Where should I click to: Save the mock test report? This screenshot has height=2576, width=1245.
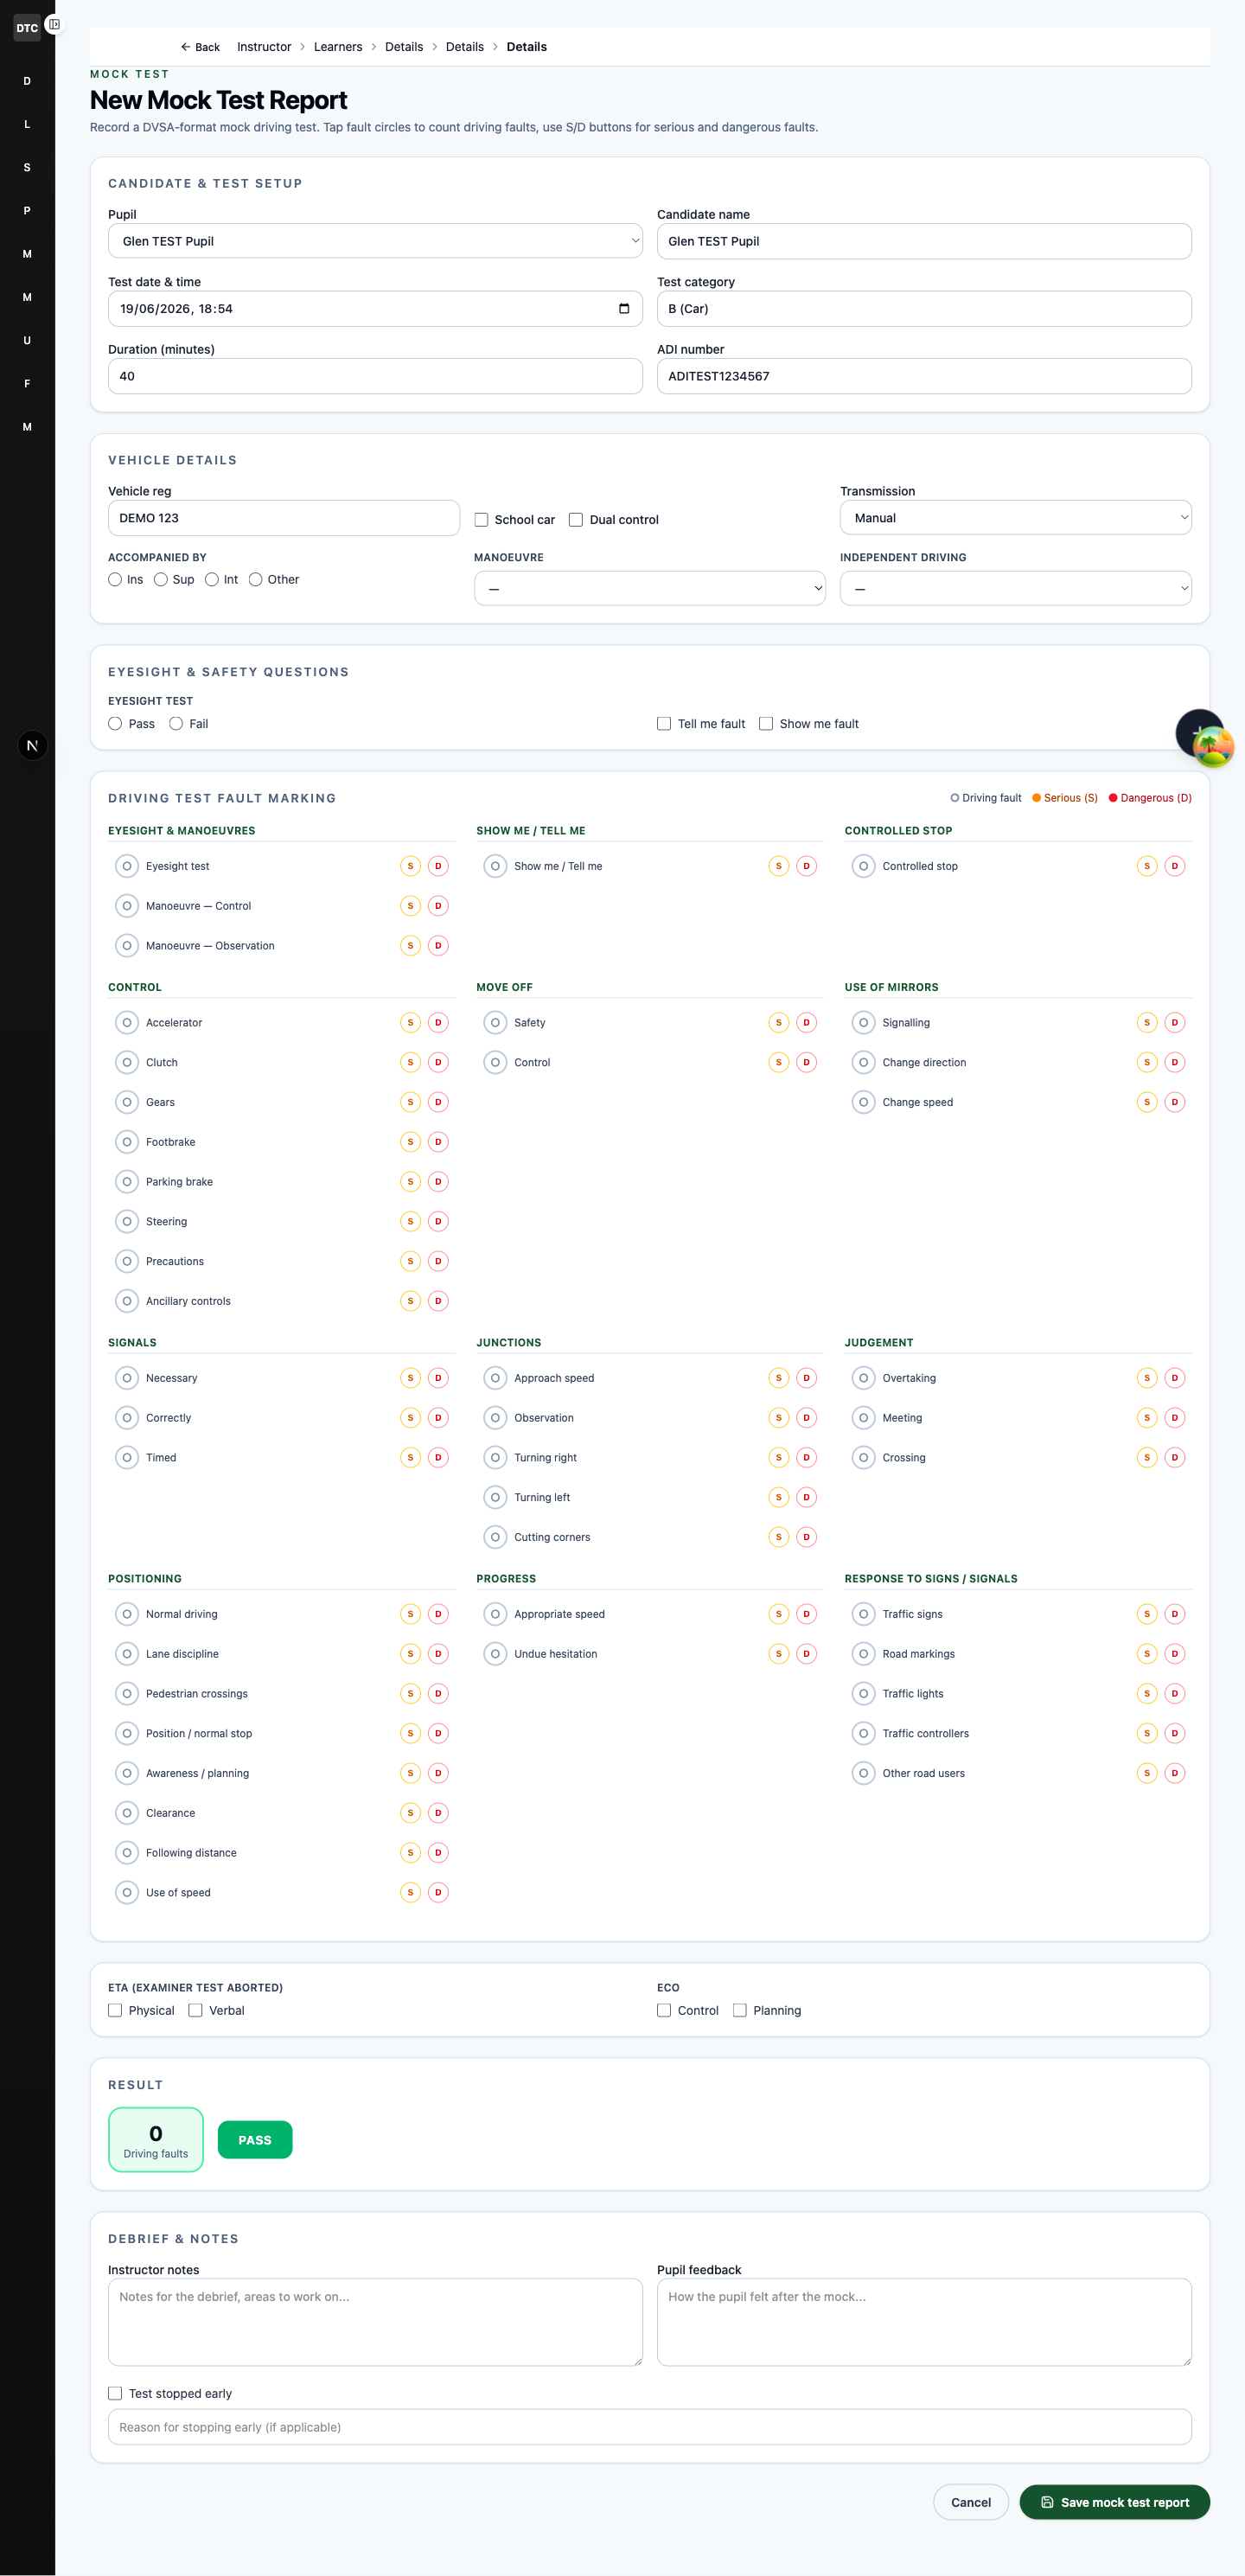pos(1114,2502)
